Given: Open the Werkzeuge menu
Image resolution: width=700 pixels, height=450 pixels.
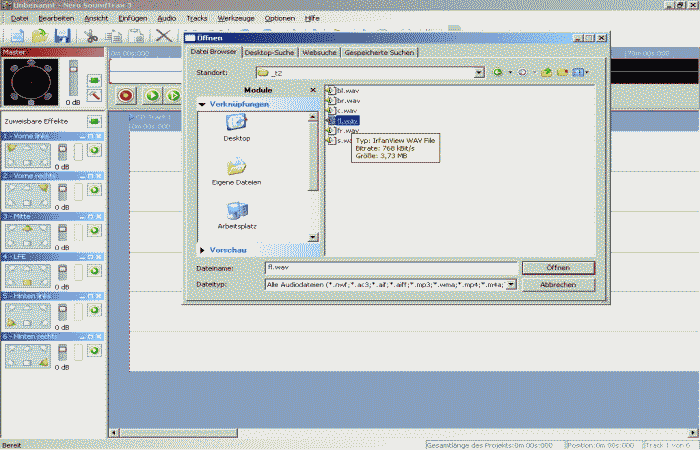Looking at the screenshot, I should (235, 18).
